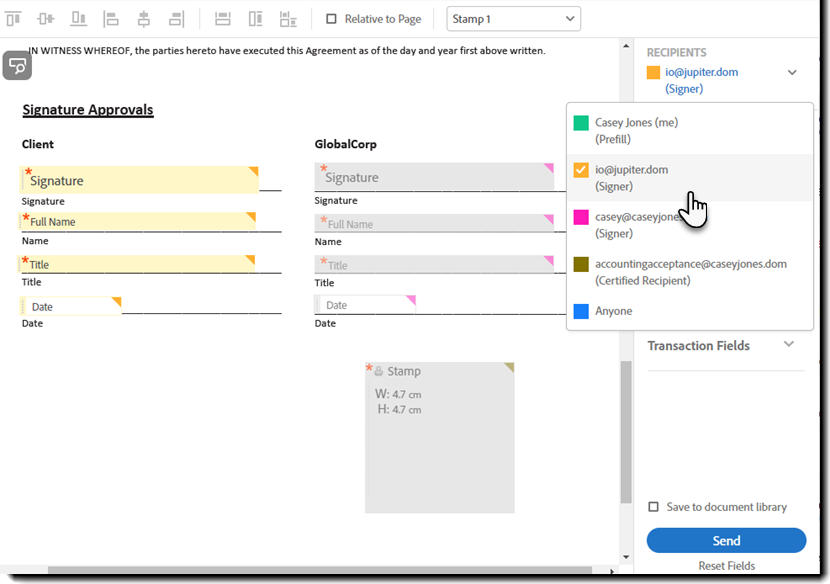Open the Stamp 1 field dropdown

513,19
